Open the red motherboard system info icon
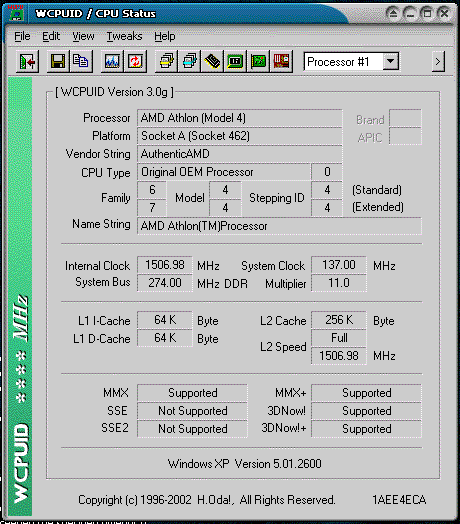 (281, 61)
